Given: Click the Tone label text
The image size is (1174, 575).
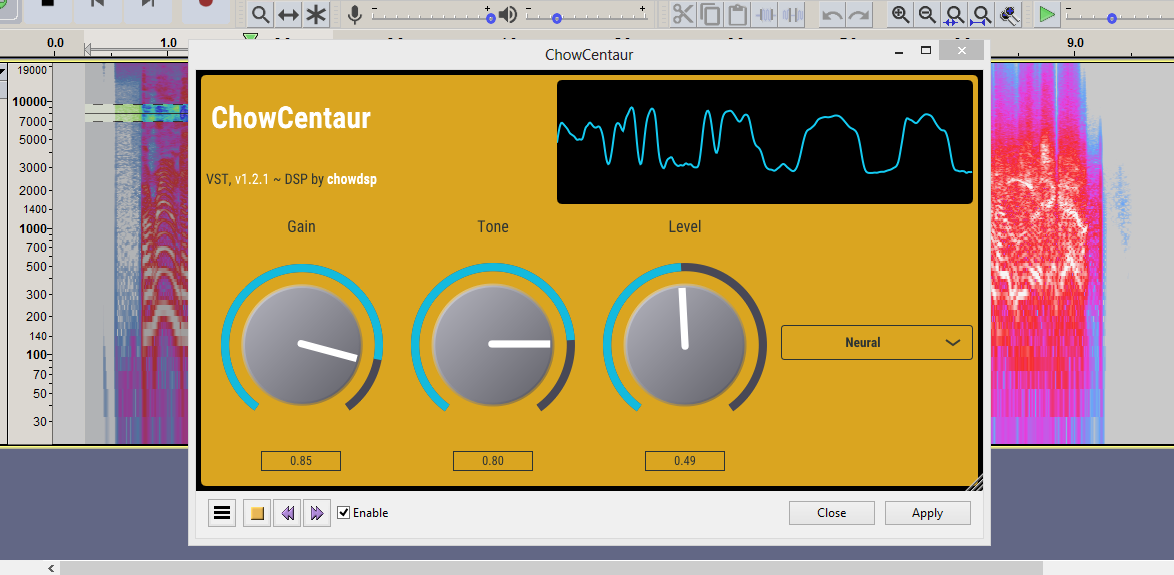Looking at the screenshot, I should click(493, 226).
